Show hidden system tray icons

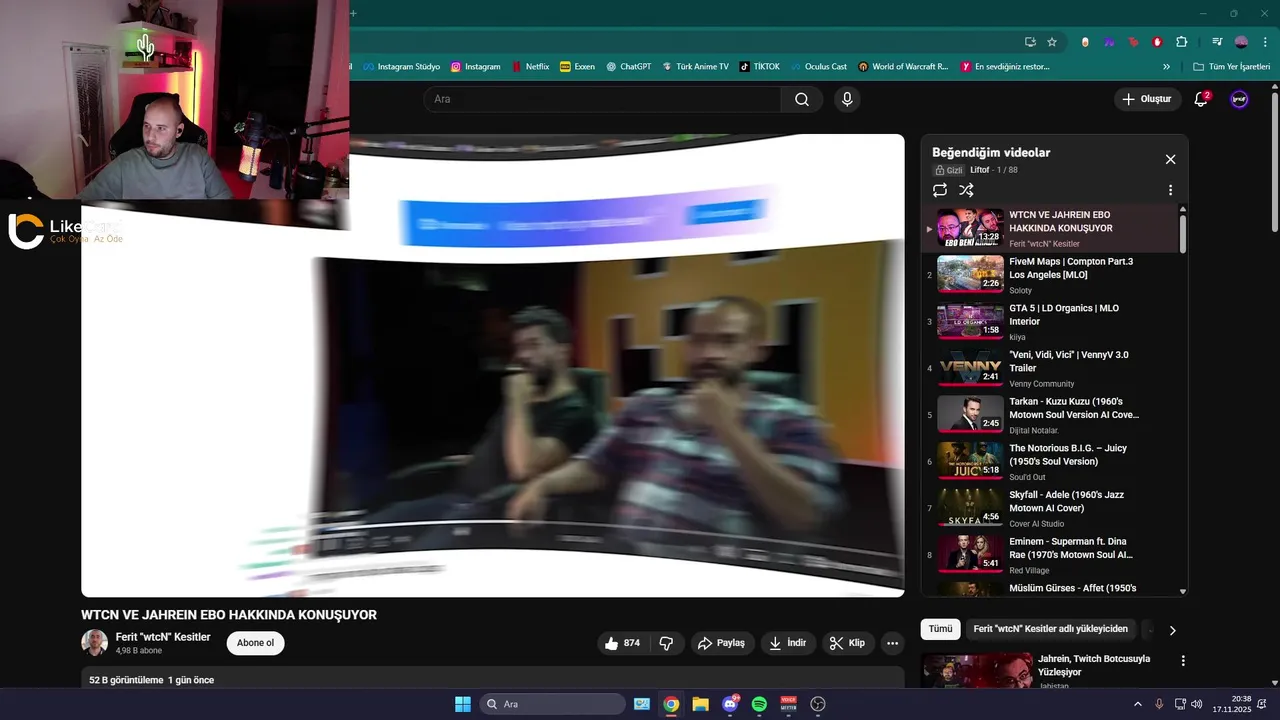(1138, 704)
